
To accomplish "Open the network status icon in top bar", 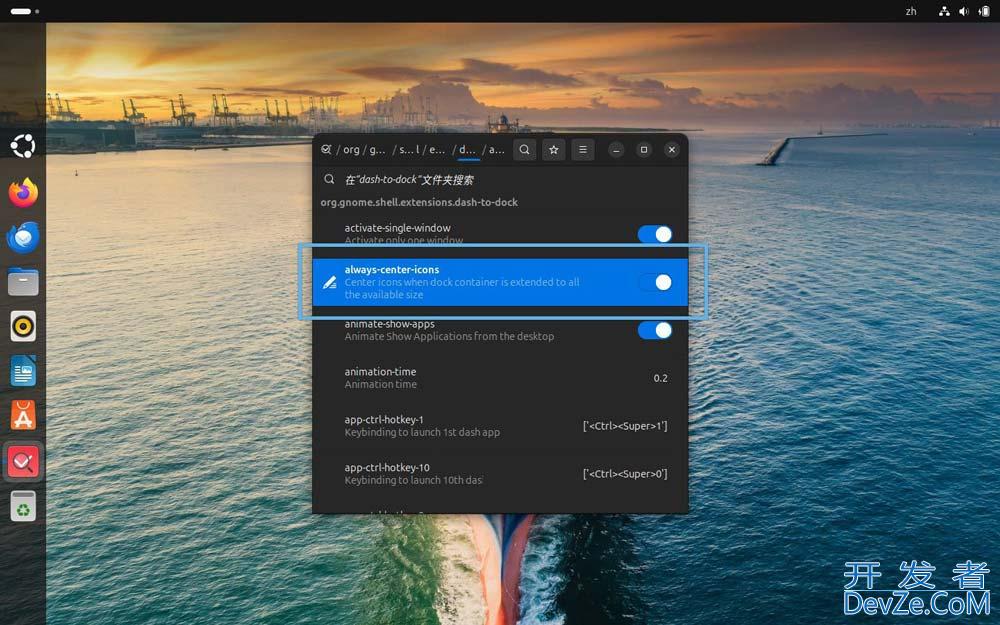I will coord(944,11).
